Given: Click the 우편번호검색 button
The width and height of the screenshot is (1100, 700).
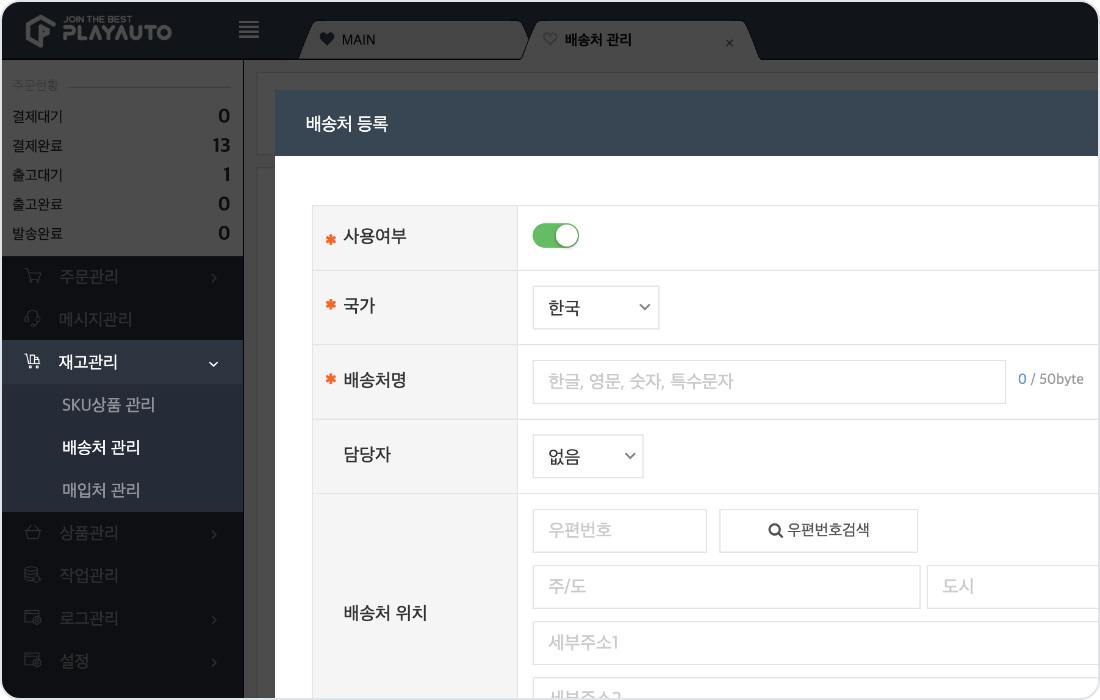Looking at the screenshot, I should (818, 530).
